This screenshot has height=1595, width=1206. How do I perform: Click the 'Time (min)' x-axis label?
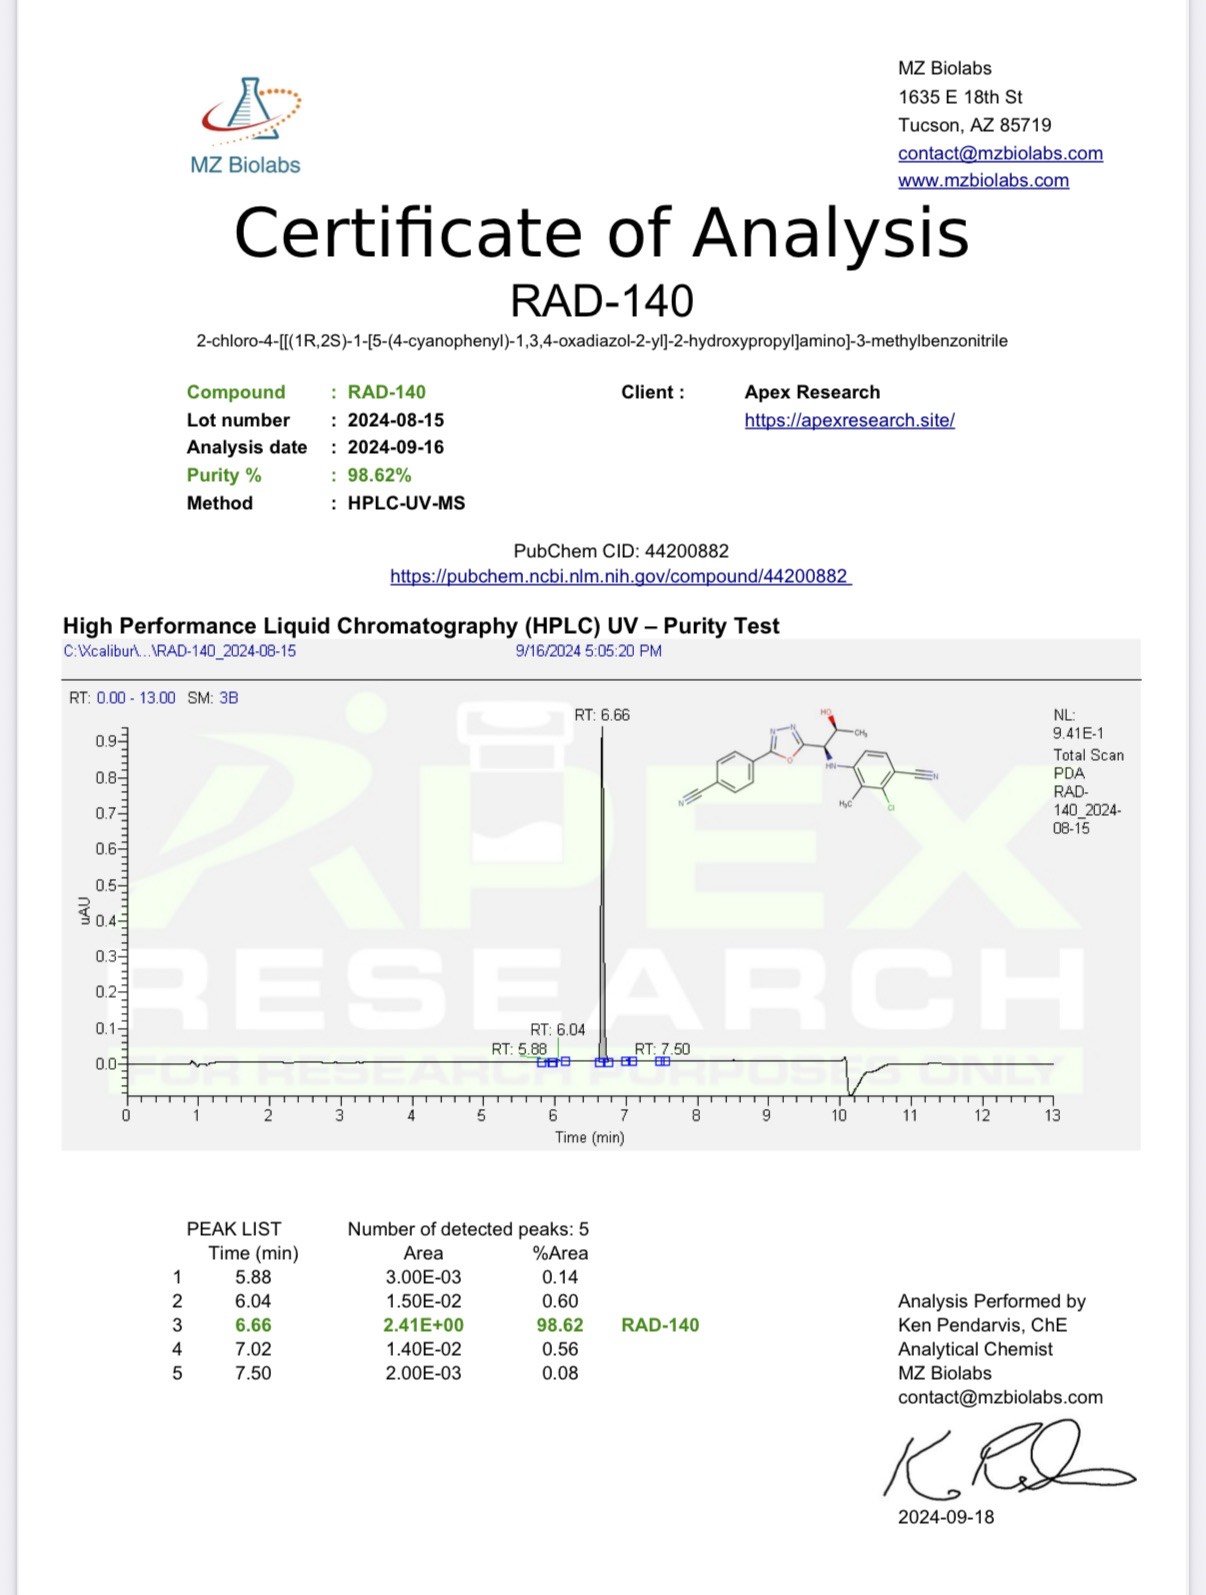[589, 1137]
